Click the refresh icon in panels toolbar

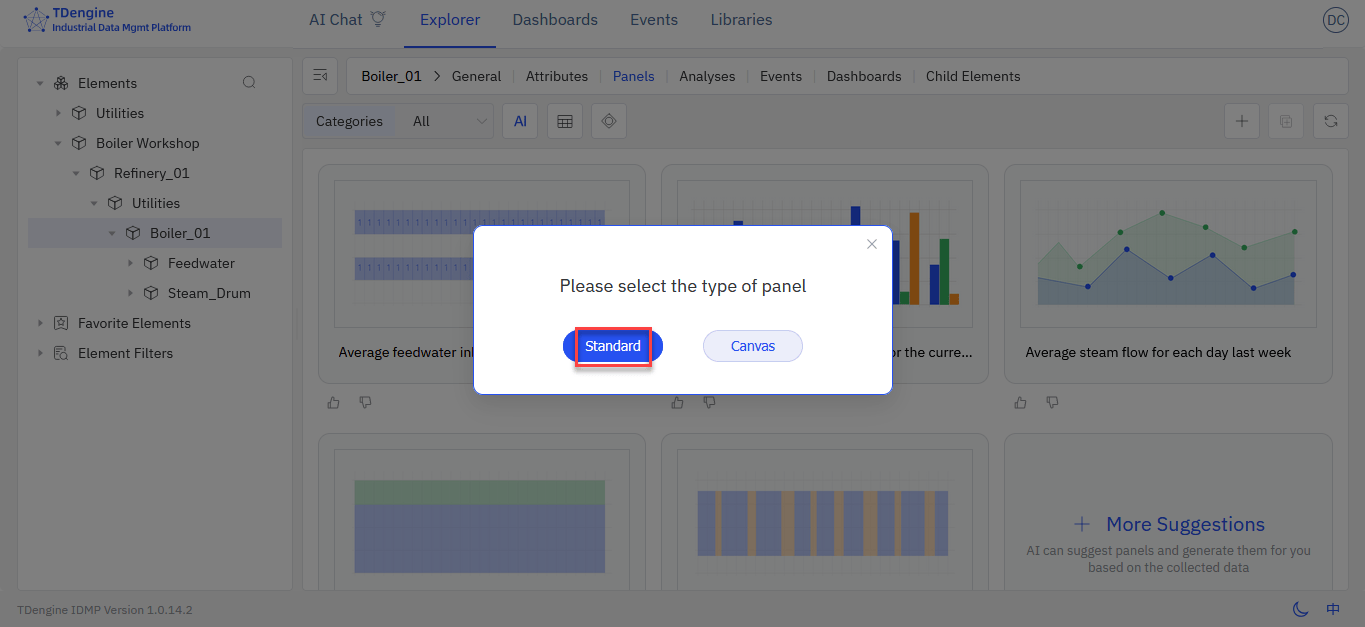[1330, 121]
